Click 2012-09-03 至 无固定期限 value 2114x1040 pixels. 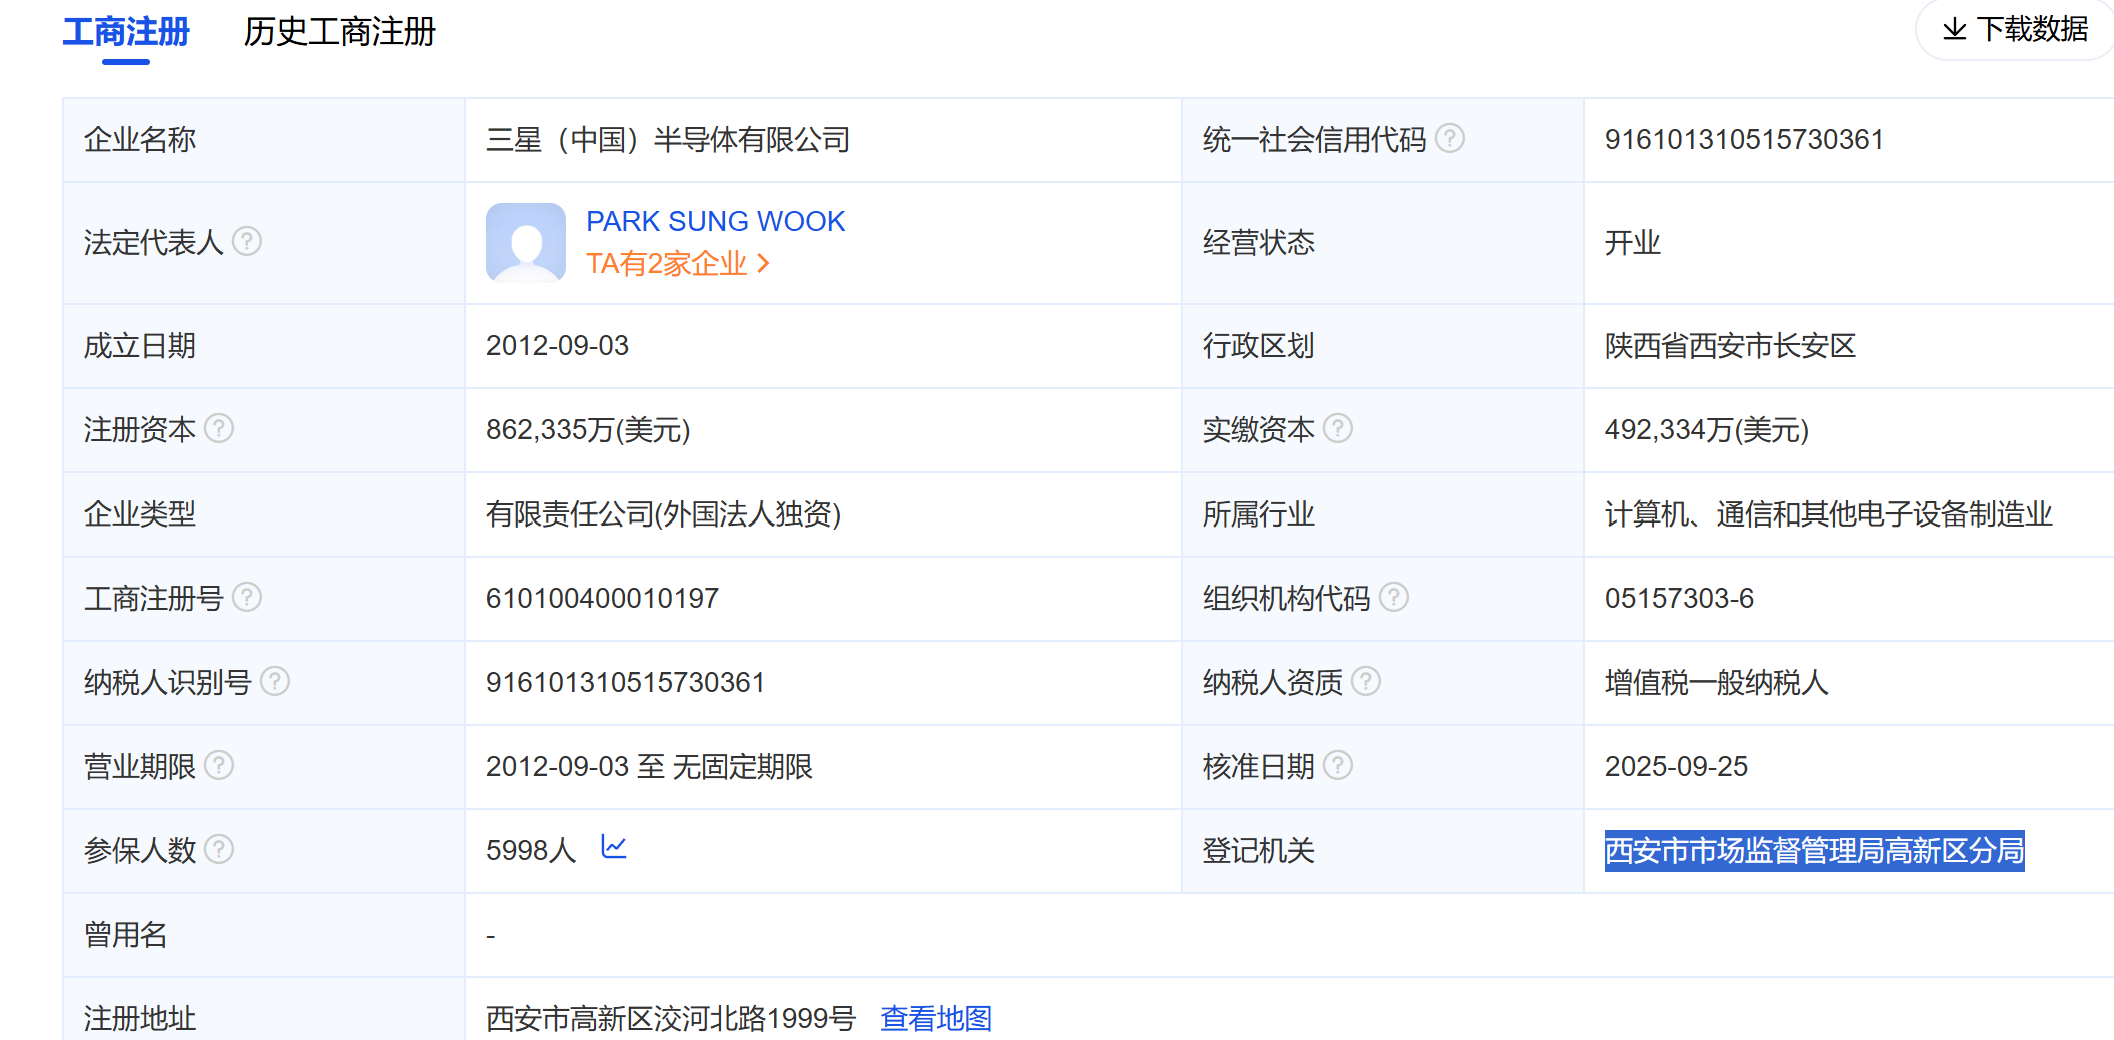(x=649, y=766)
